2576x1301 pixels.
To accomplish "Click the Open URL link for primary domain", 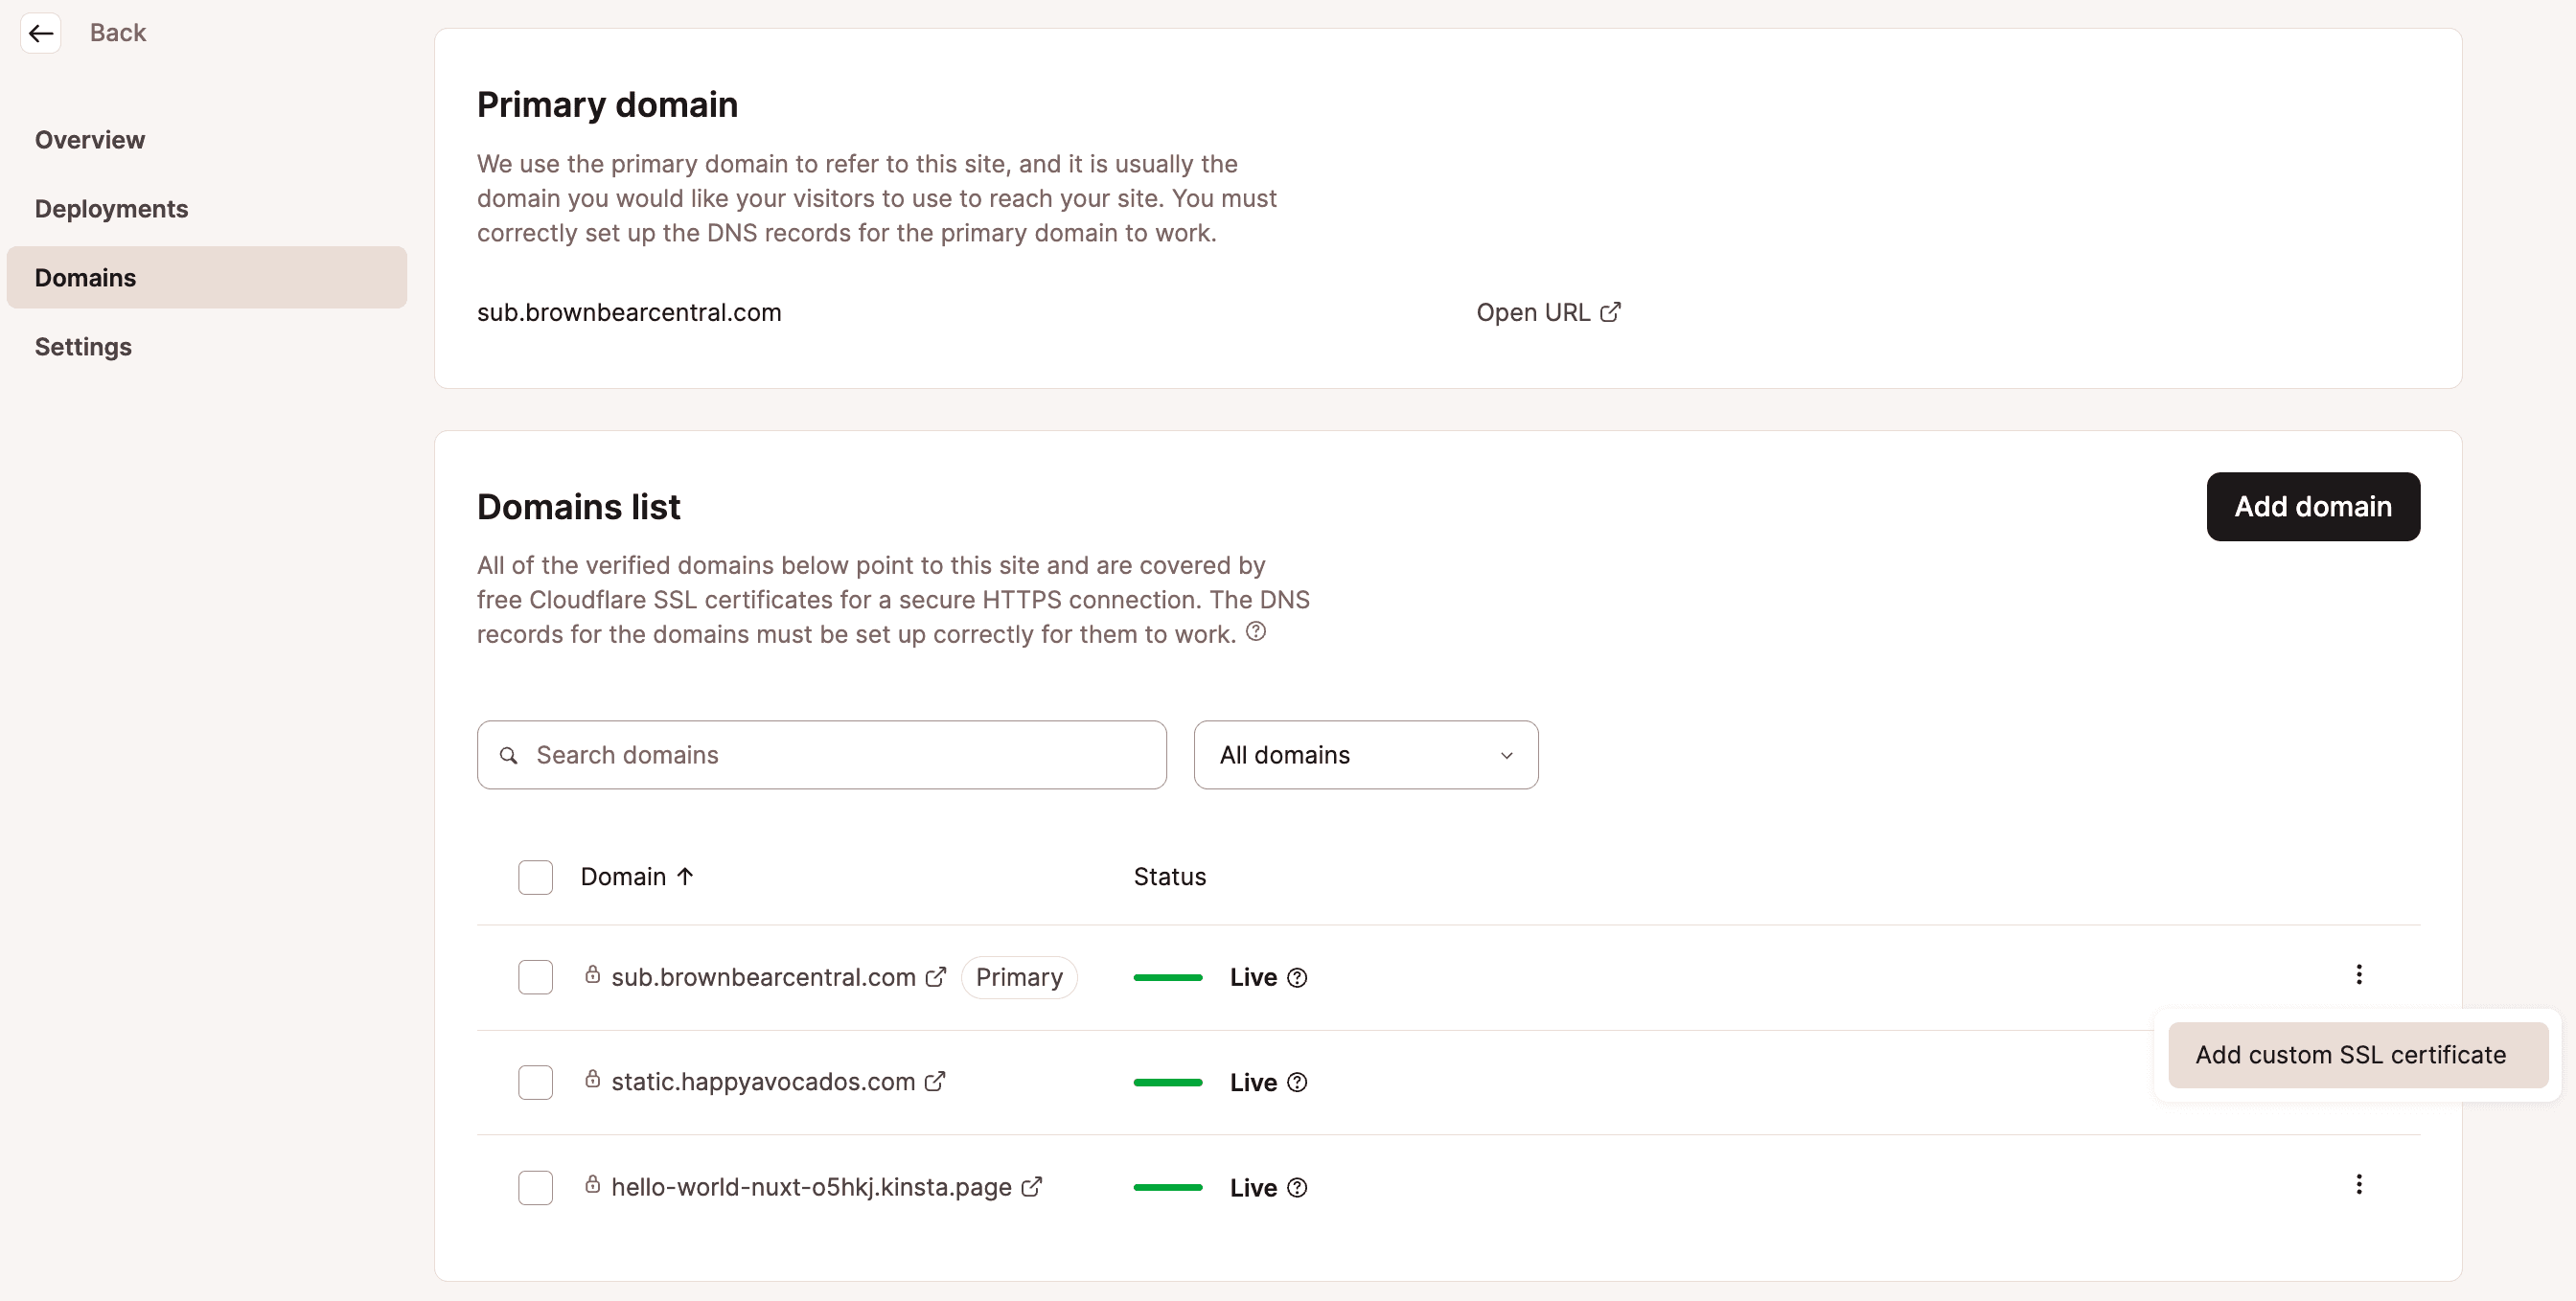I will point(1545,310).
